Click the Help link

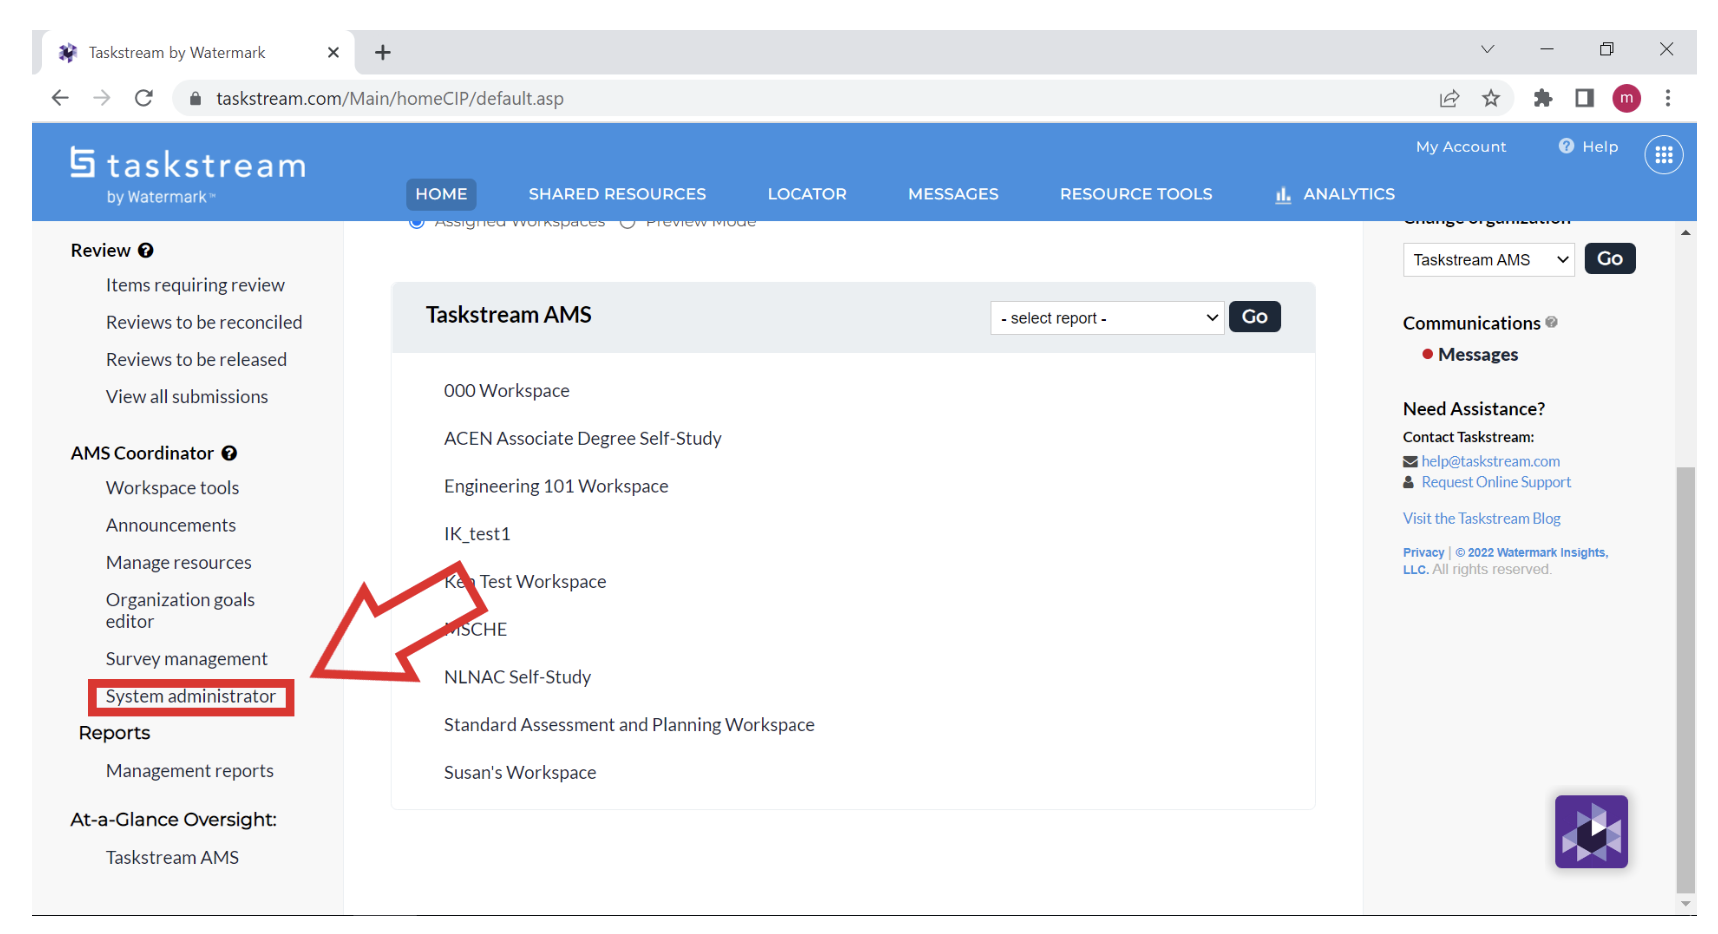(1600, 146)
